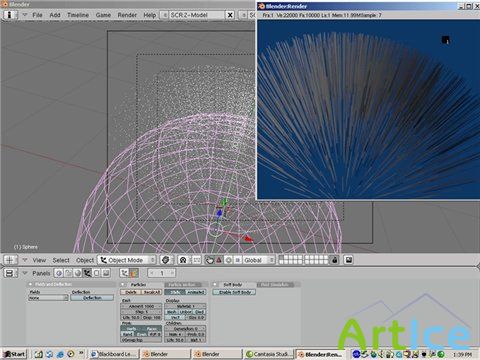Click the pivot point selector icon
Screen dimensions: 480x360
183,260
